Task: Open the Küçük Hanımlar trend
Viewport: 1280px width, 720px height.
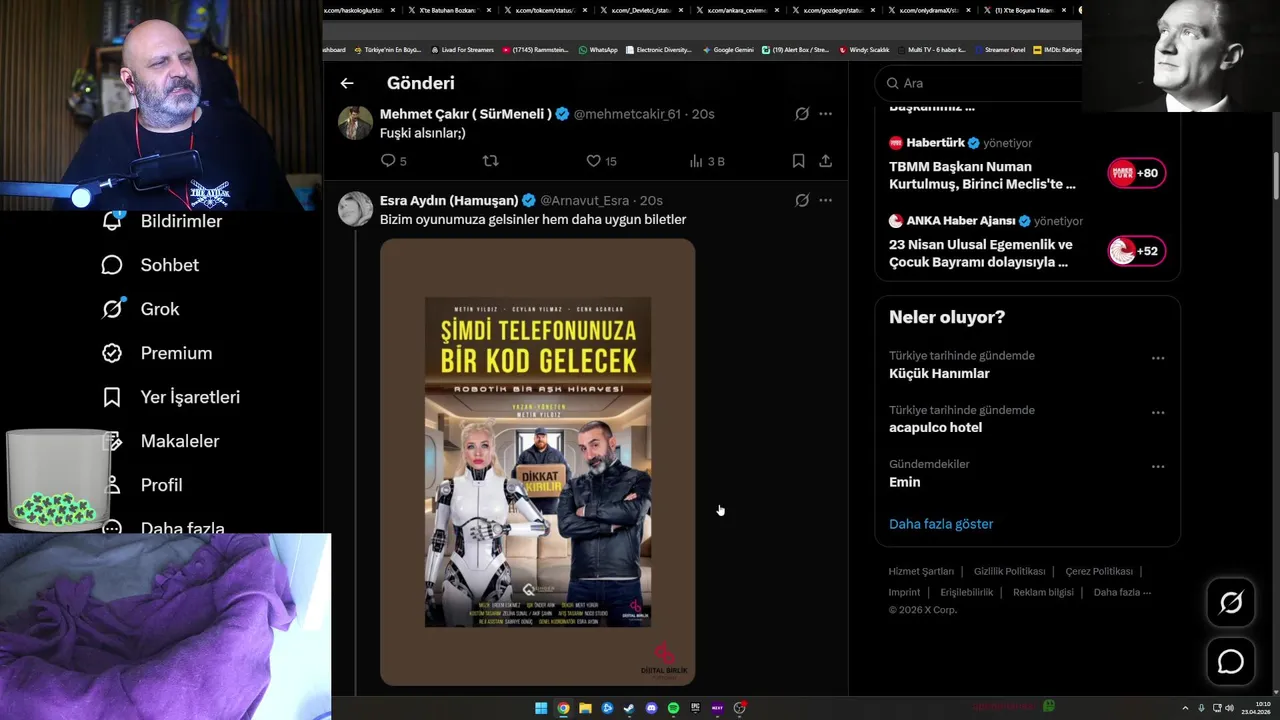Action: point(939,373)
